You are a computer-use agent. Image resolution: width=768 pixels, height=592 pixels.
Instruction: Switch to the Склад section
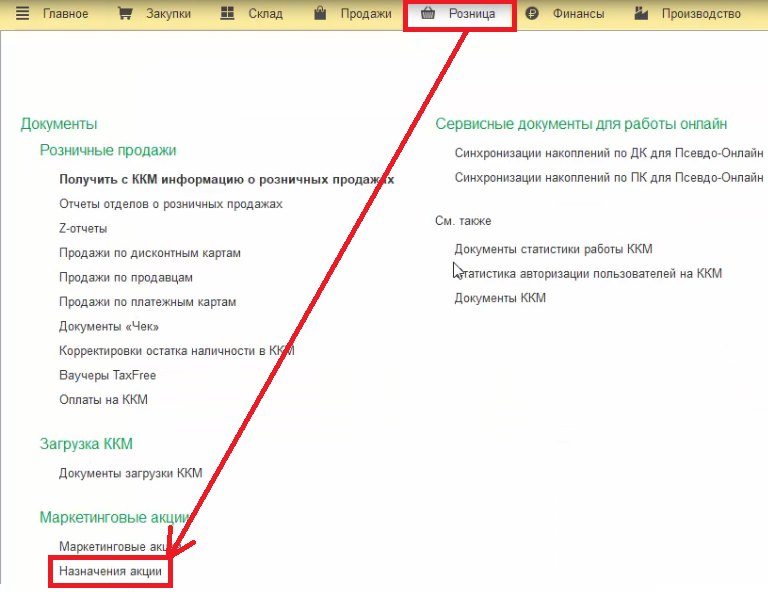point(265,14)
